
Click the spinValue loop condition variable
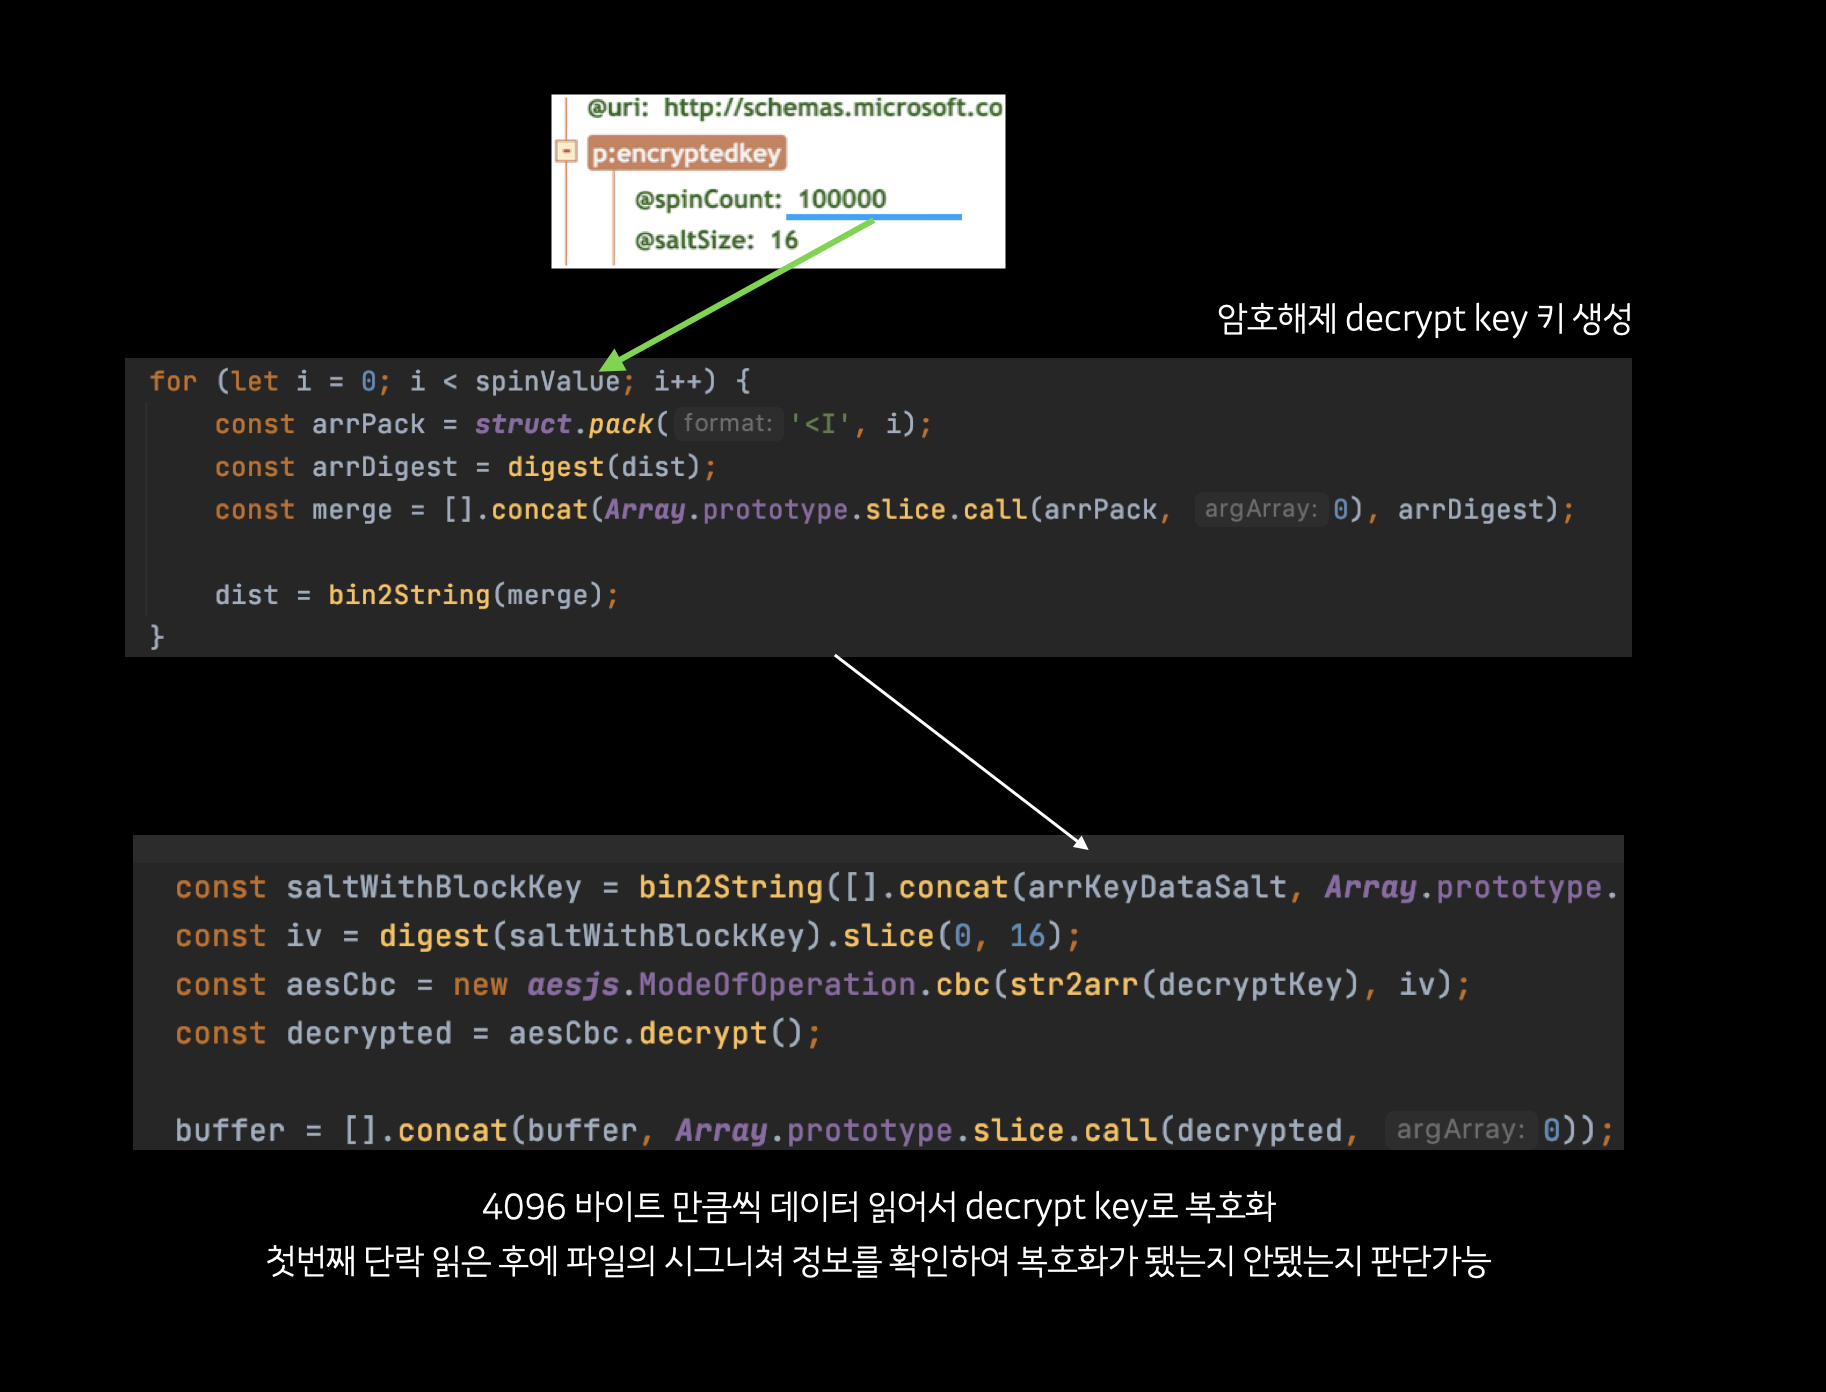coord(549,381)
